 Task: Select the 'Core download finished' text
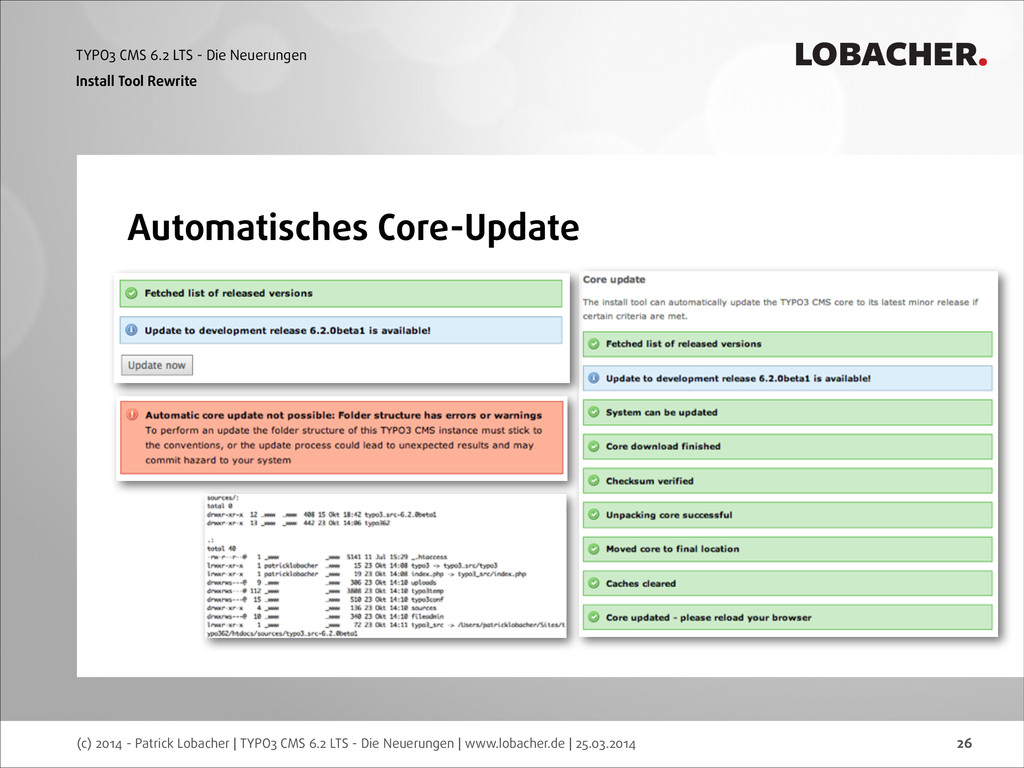pos(663,447)
